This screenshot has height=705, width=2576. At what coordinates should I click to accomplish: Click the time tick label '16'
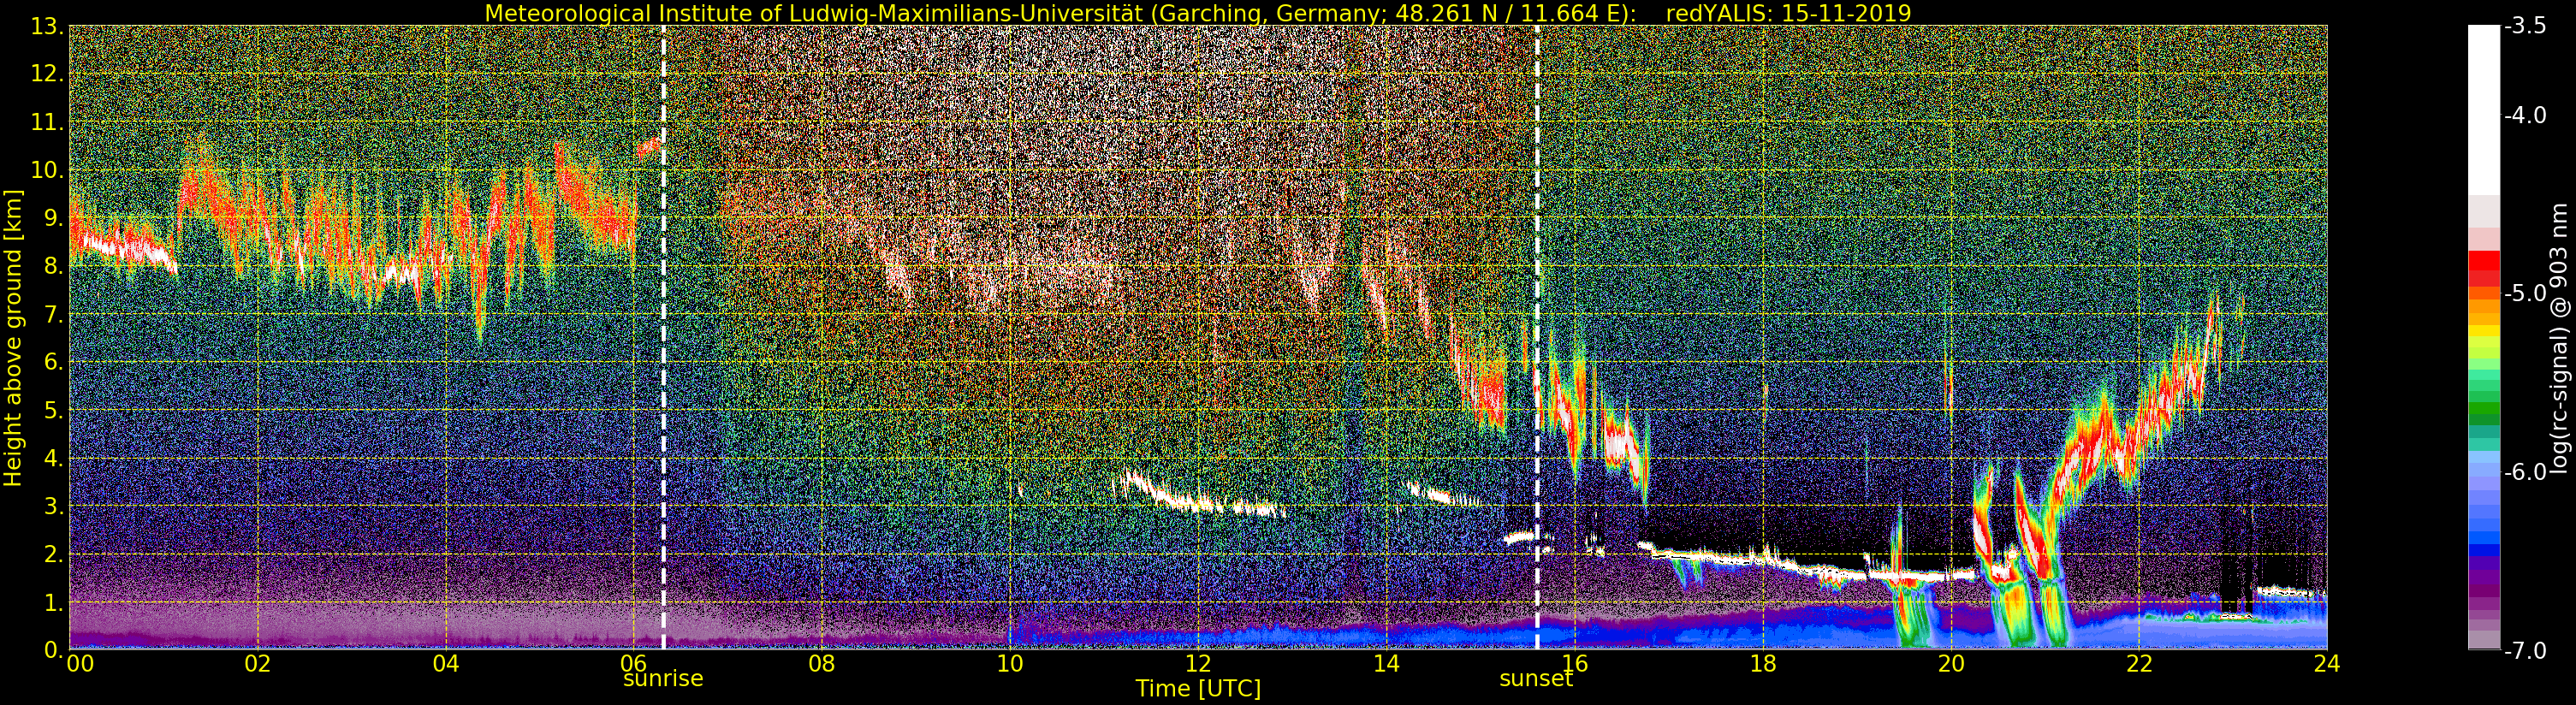pyautogui.click(x=1574, y=664)
